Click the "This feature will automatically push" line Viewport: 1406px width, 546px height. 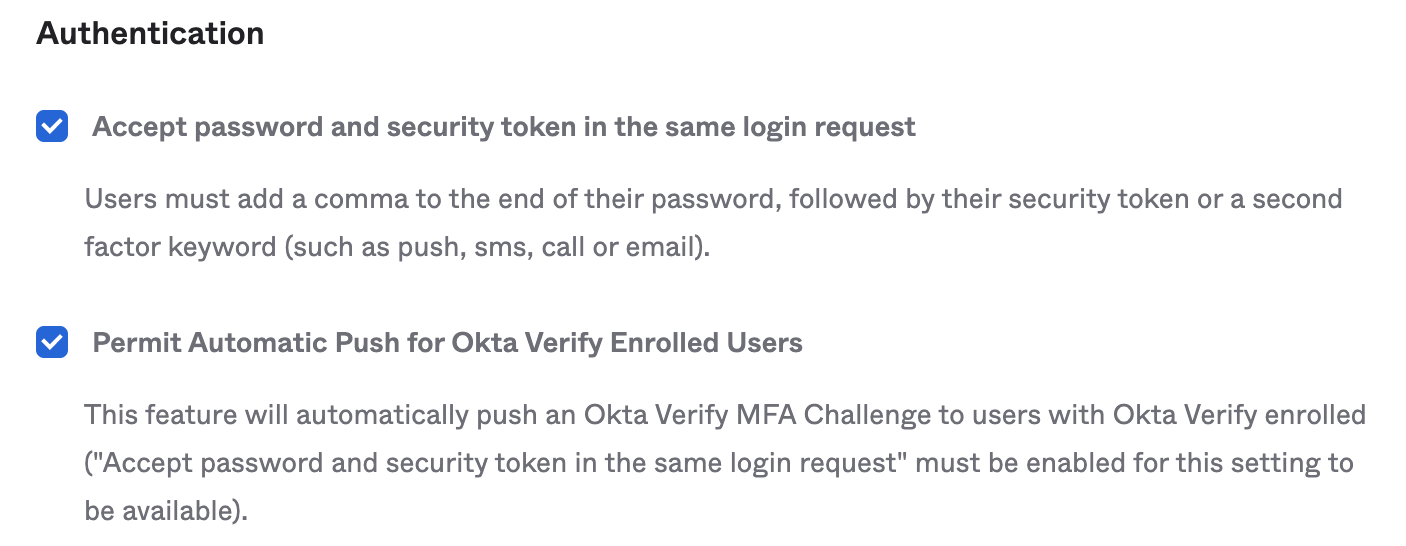(x=724, y=414)
